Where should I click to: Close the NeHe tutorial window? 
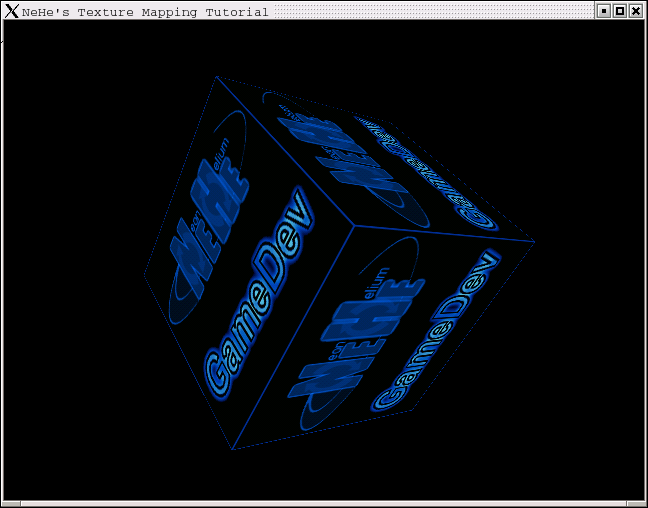tap(636, 11)
